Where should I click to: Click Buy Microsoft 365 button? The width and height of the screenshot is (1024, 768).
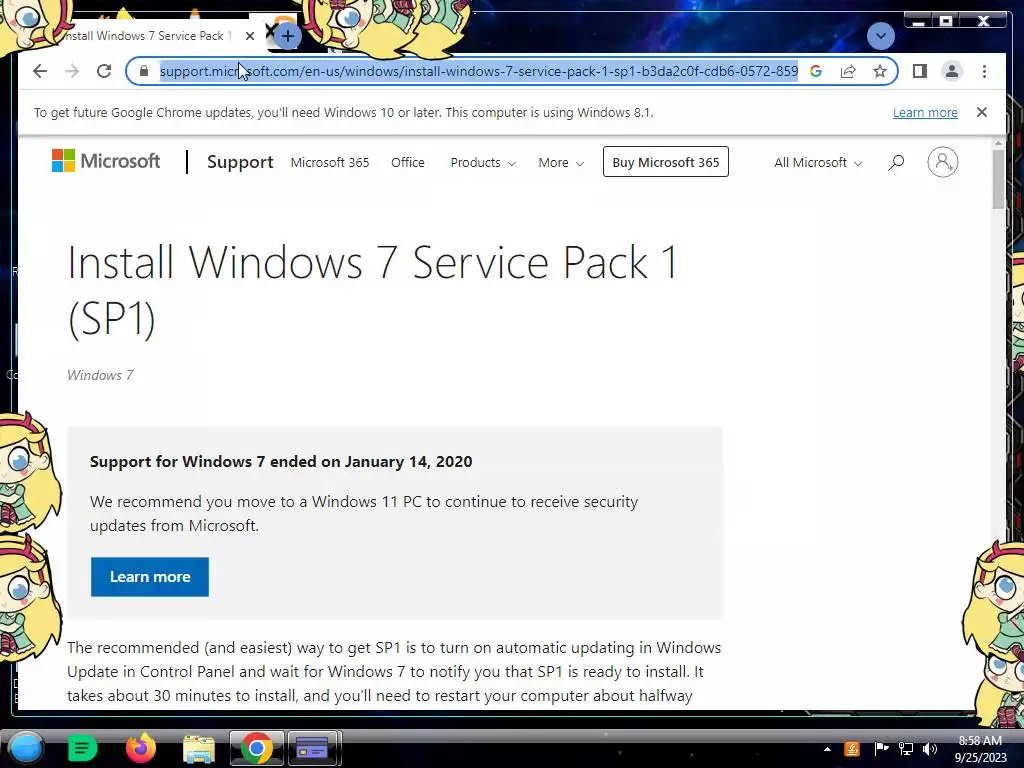(x=665, y=162)
